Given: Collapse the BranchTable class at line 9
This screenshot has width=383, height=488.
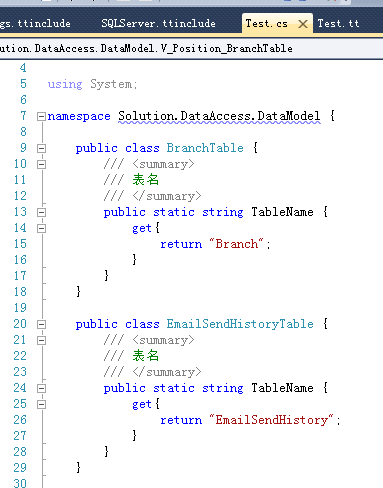Looking at the screenshot, I should click(x=41, y=148).
